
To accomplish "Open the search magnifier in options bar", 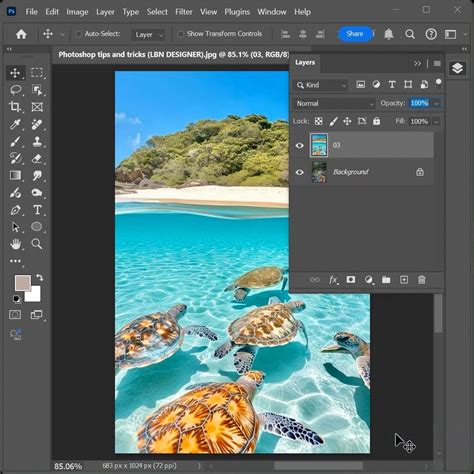I will tap(410, 34).
